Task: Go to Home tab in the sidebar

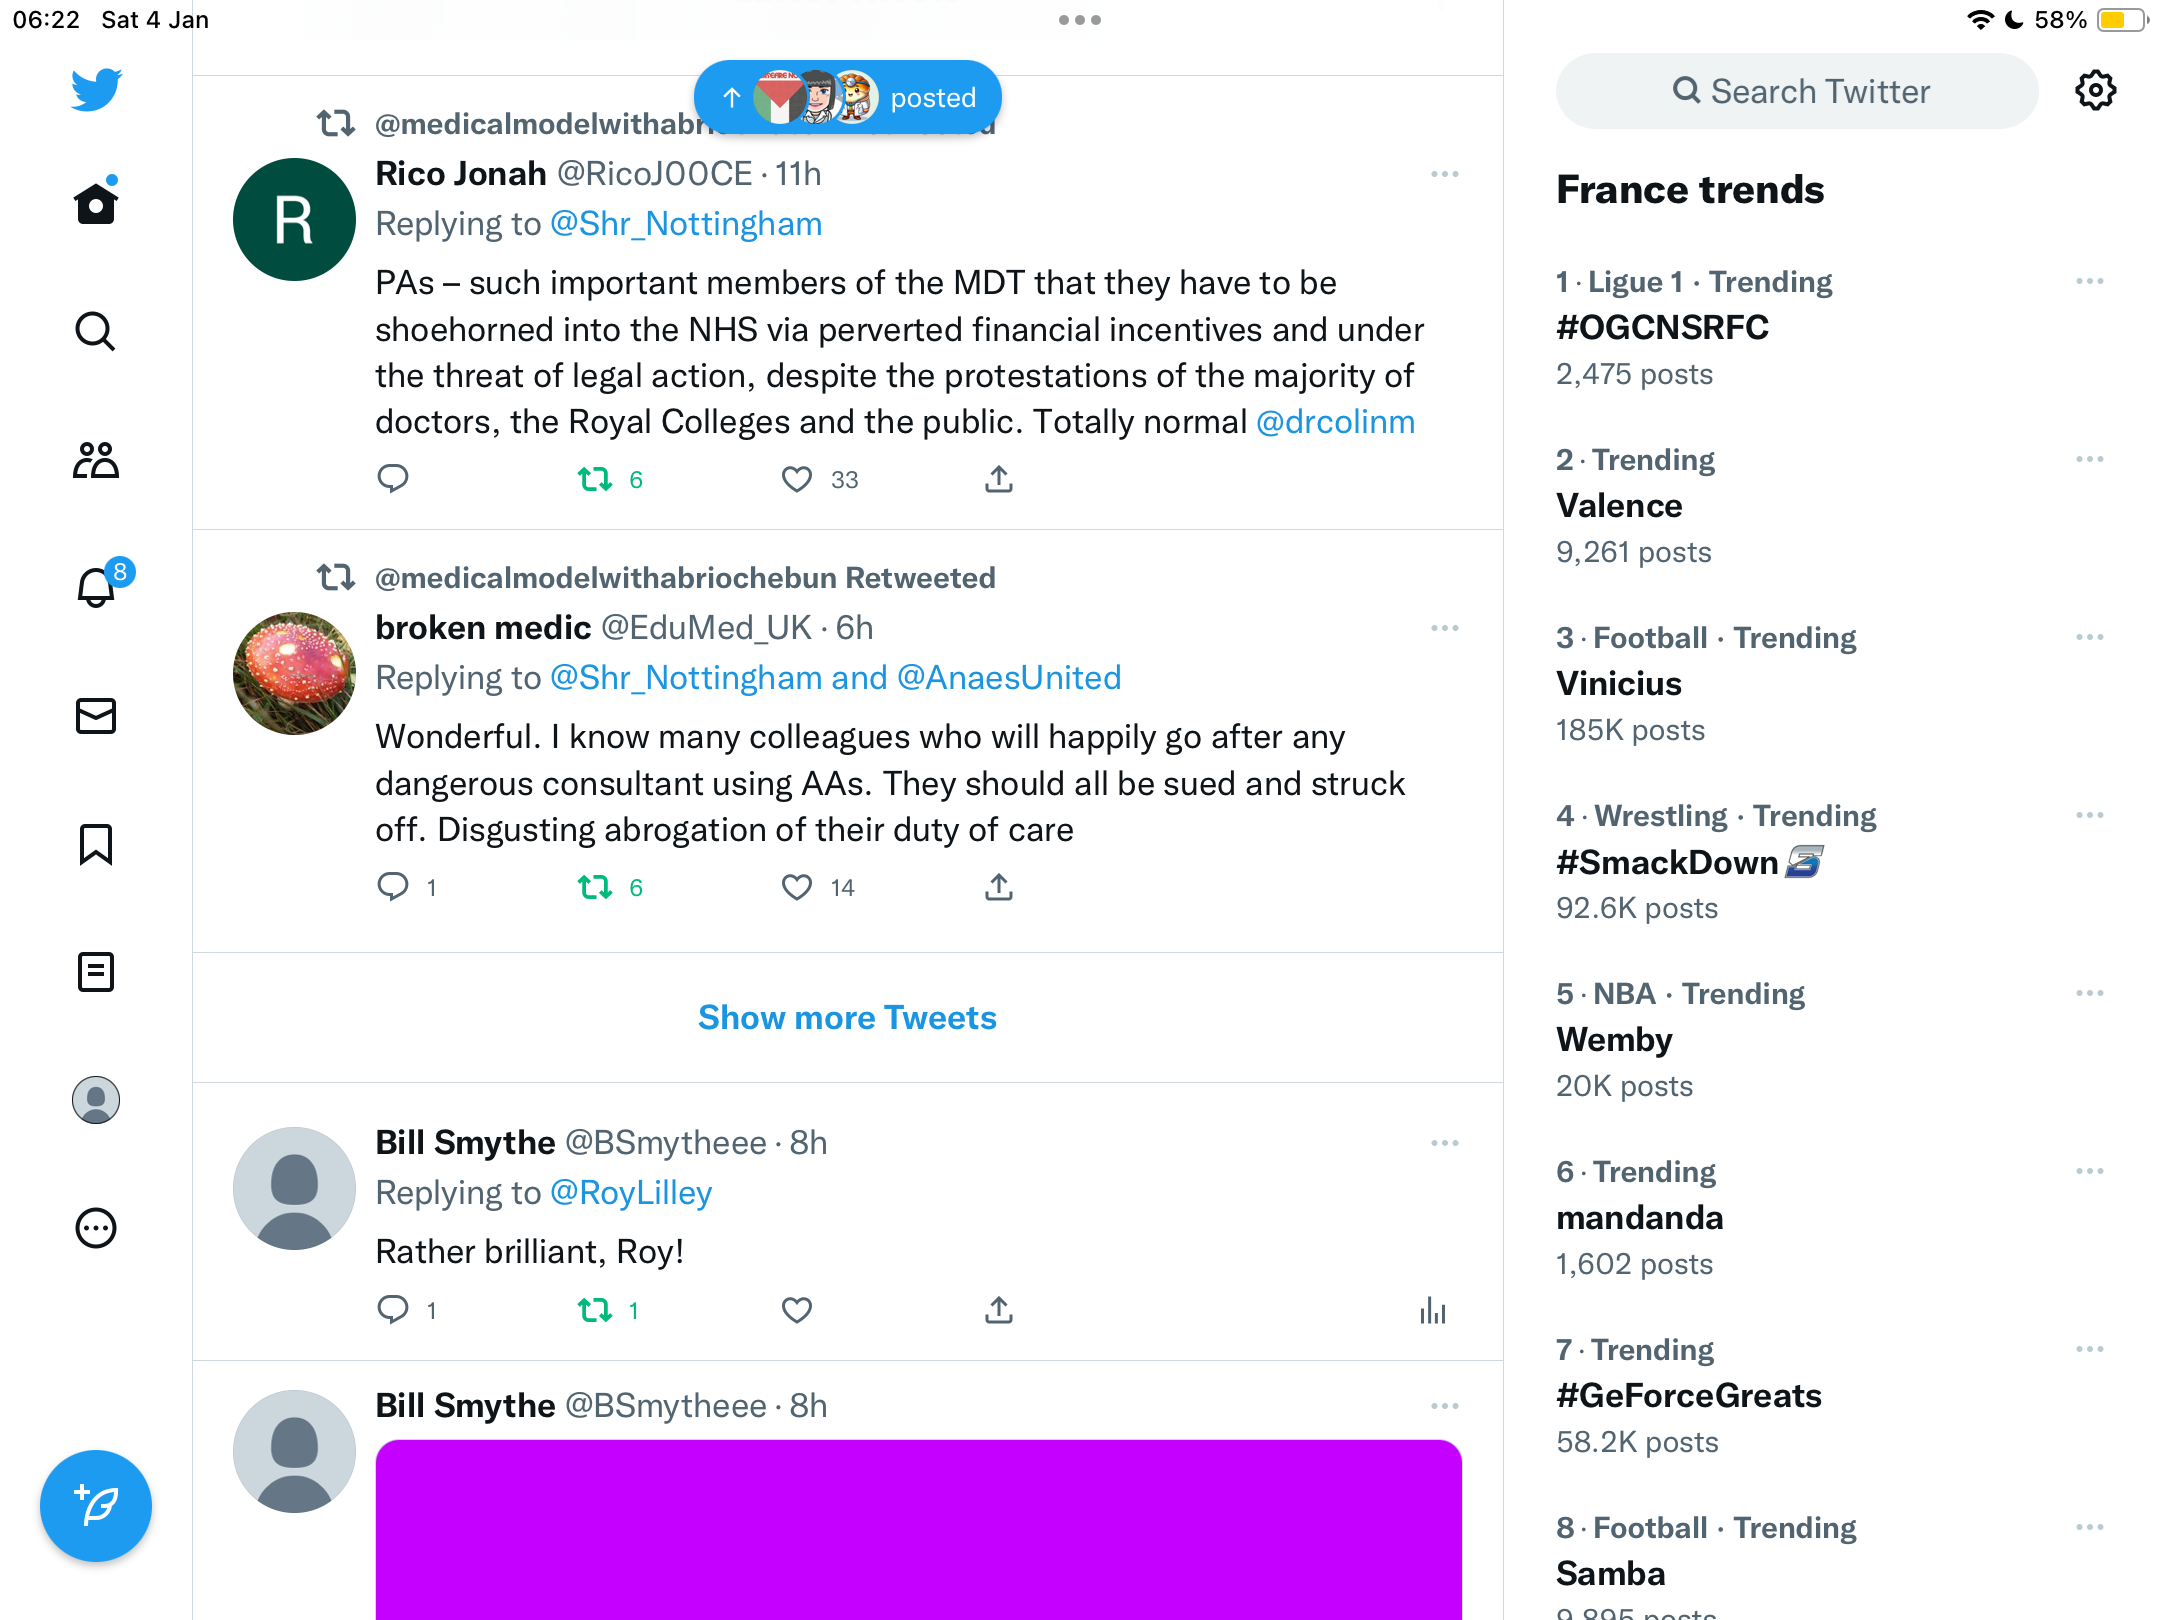Action: tap(96, 203)
